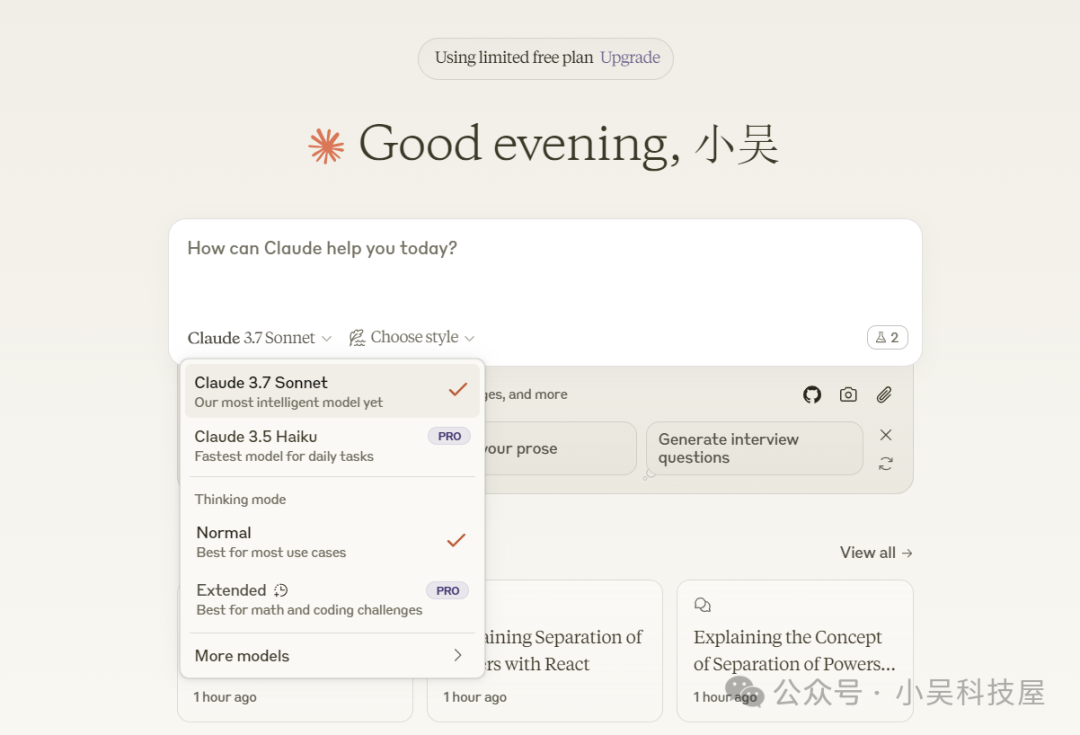
Task: Attach a file with the paperclip icon
Action: point(884,395)
